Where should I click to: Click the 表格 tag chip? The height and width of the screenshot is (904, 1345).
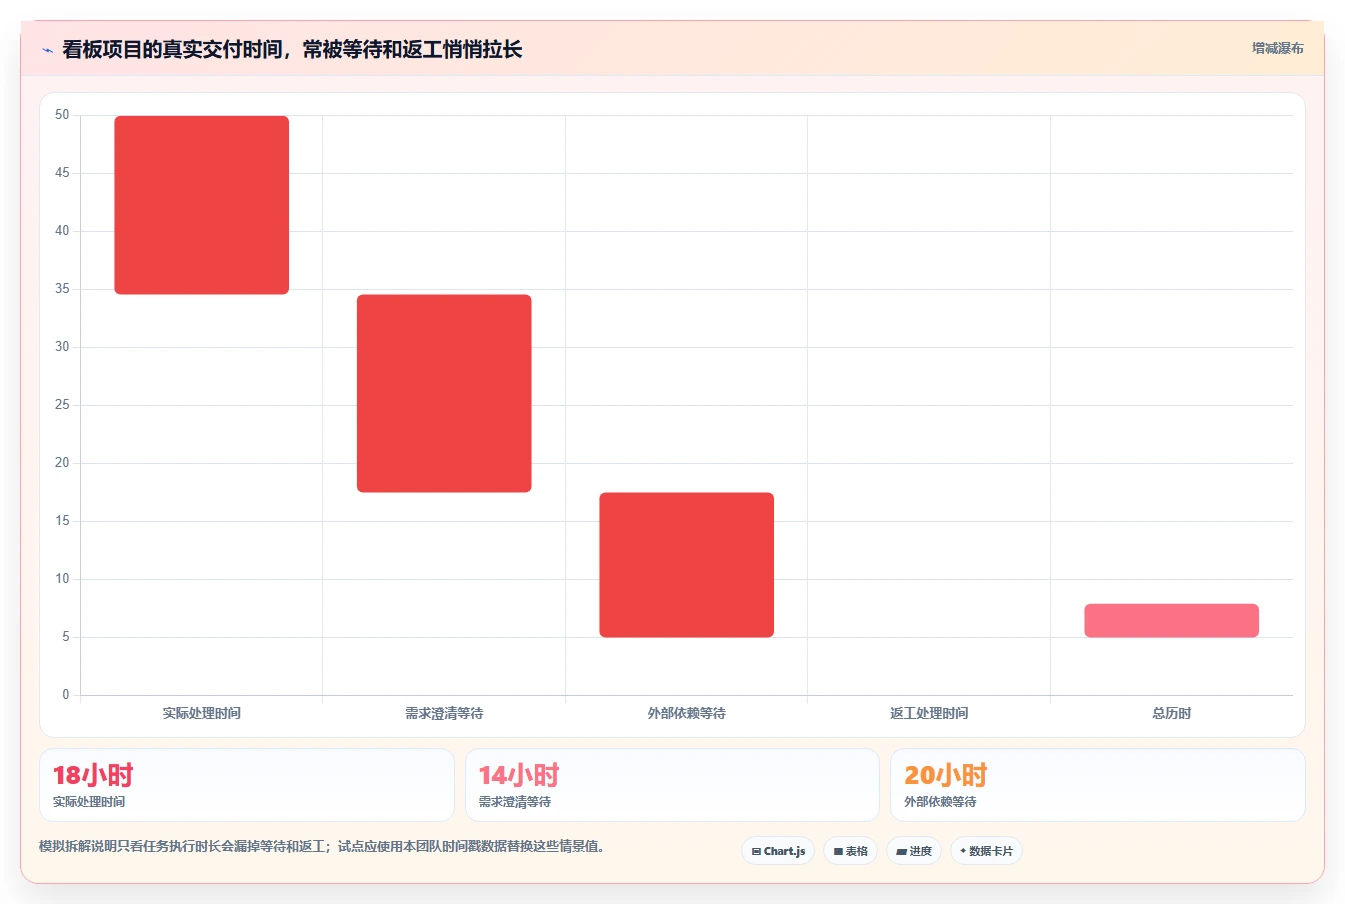tap(850, 851)
